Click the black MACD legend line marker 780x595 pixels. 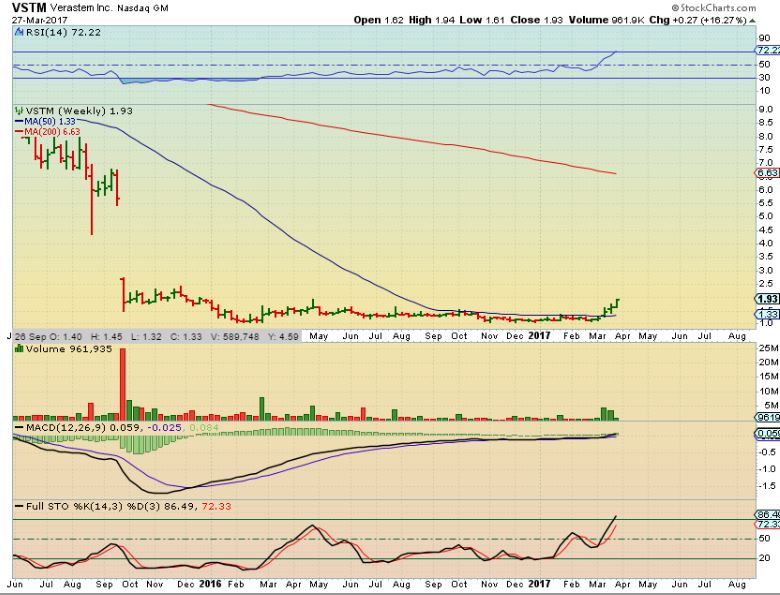(19, 427)
